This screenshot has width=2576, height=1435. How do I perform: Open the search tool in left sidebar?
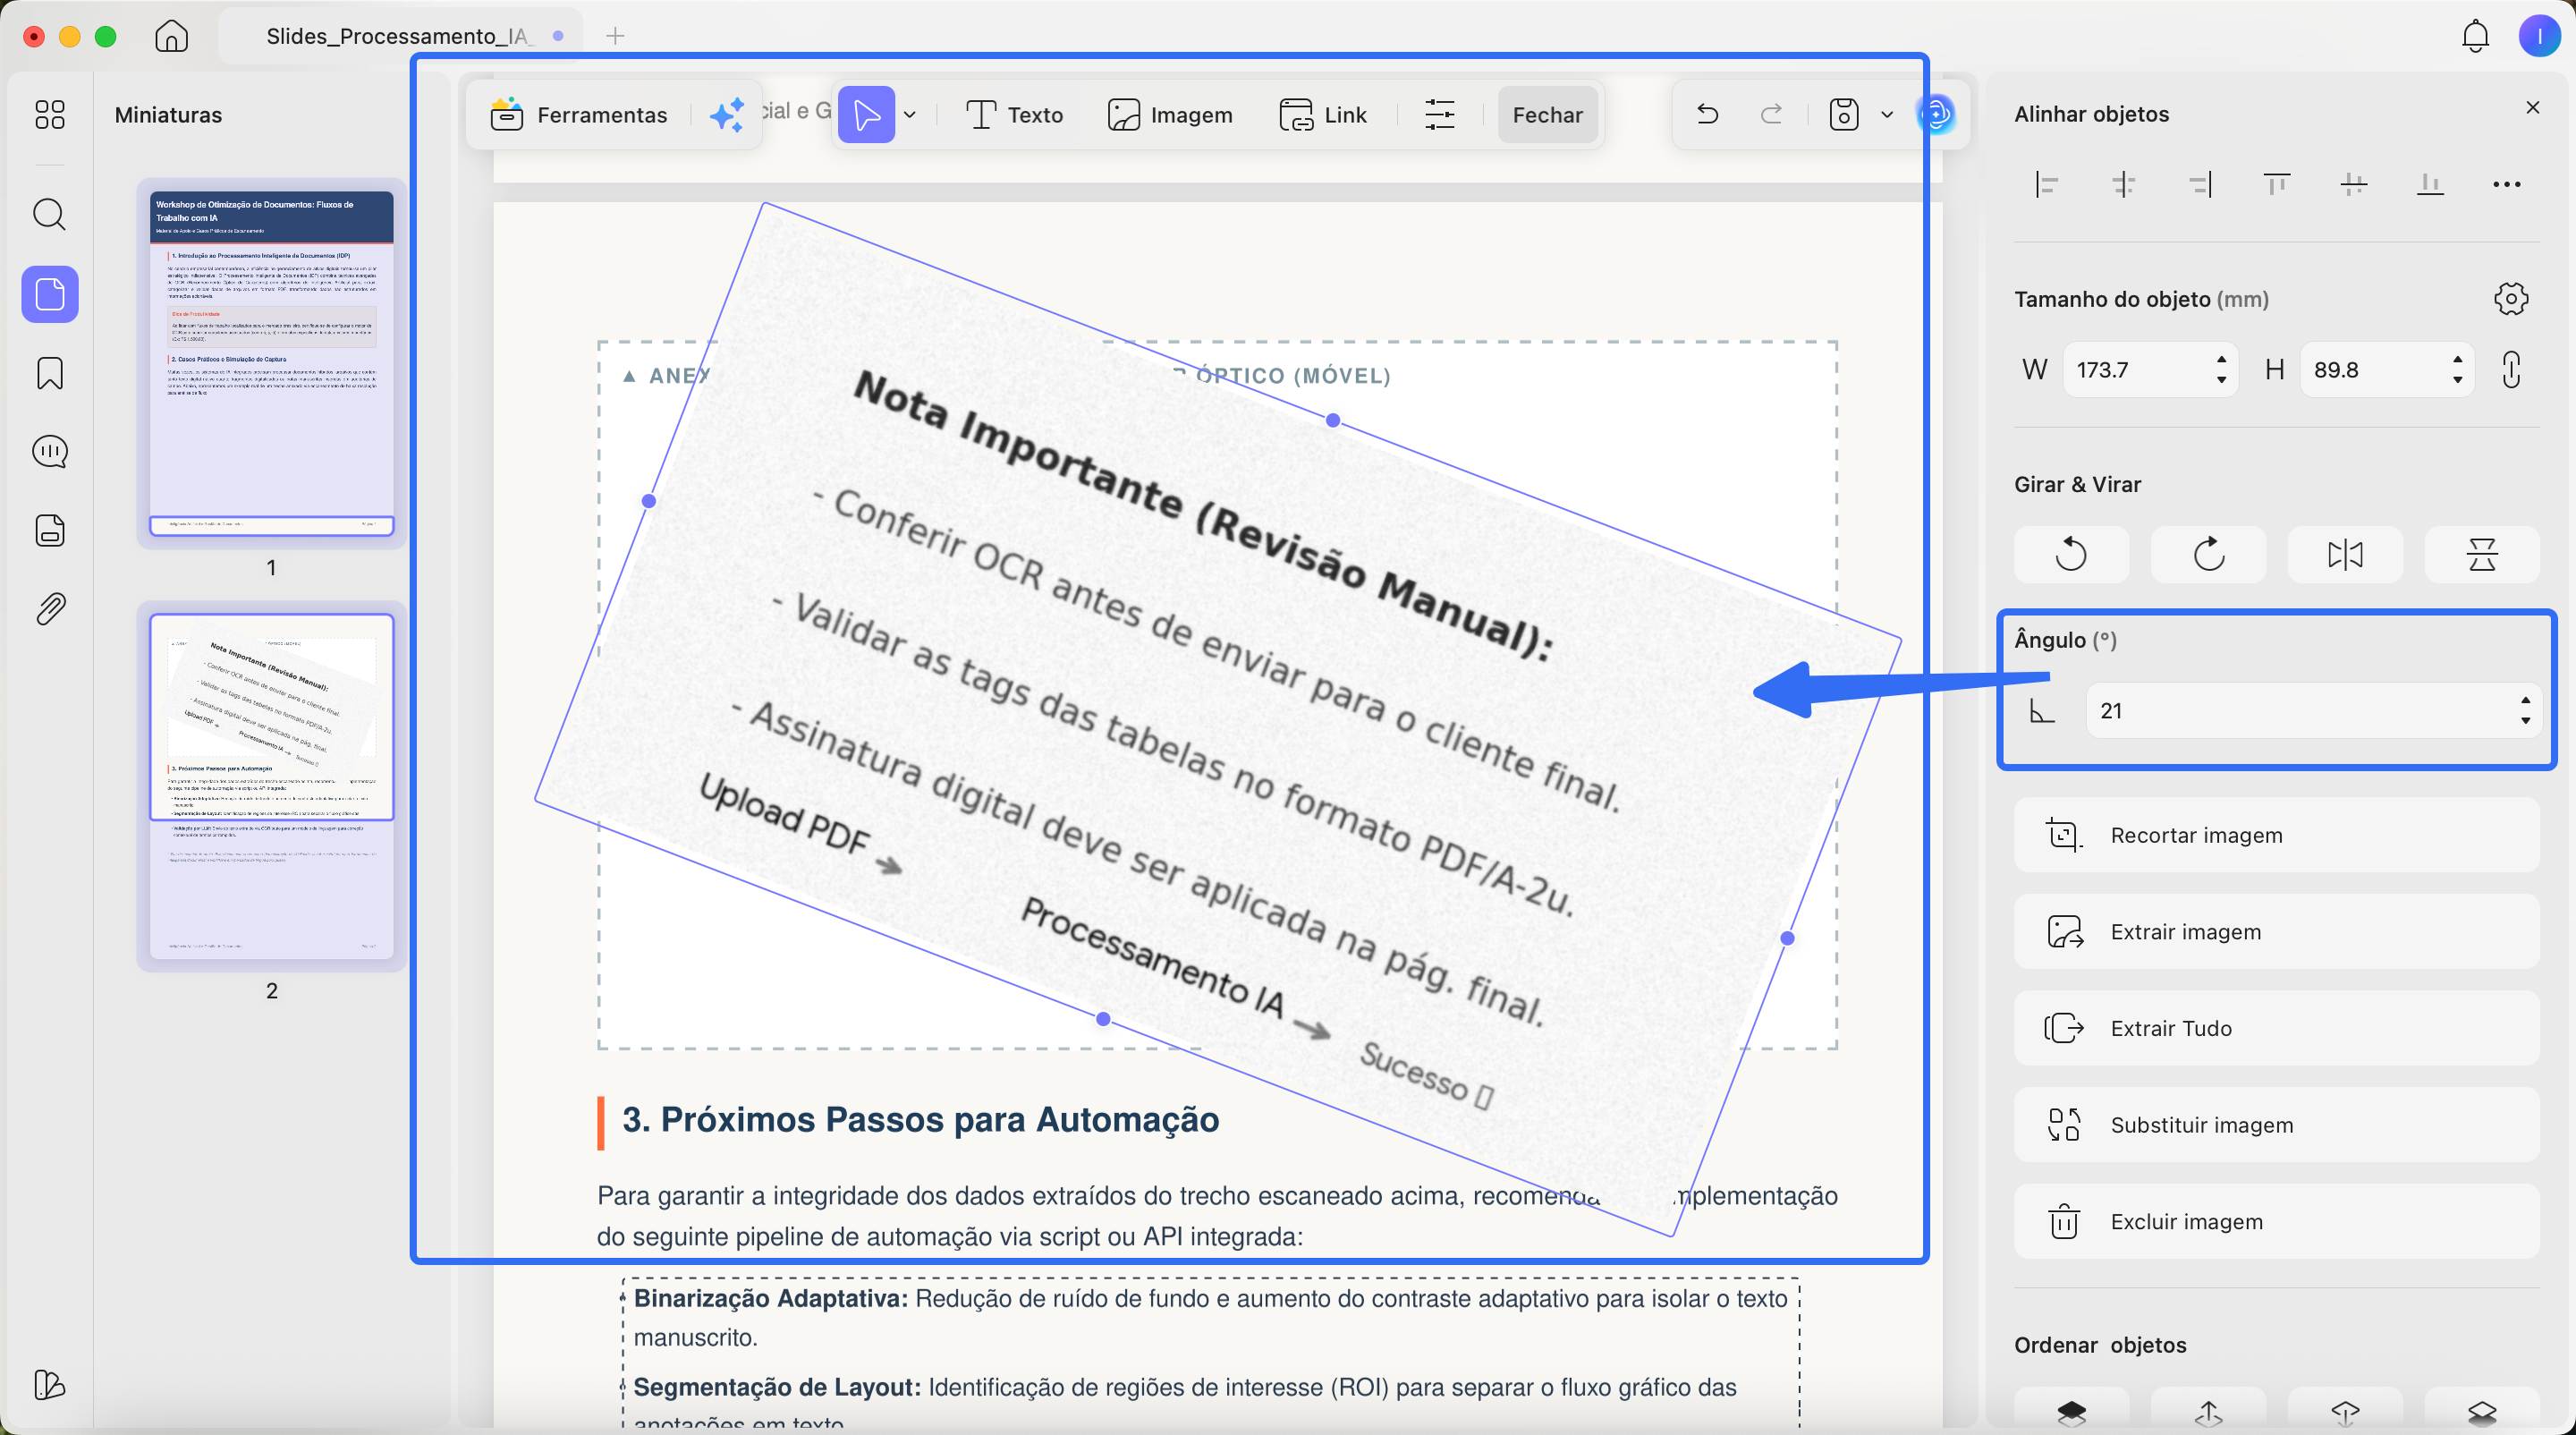coord(49,214)
